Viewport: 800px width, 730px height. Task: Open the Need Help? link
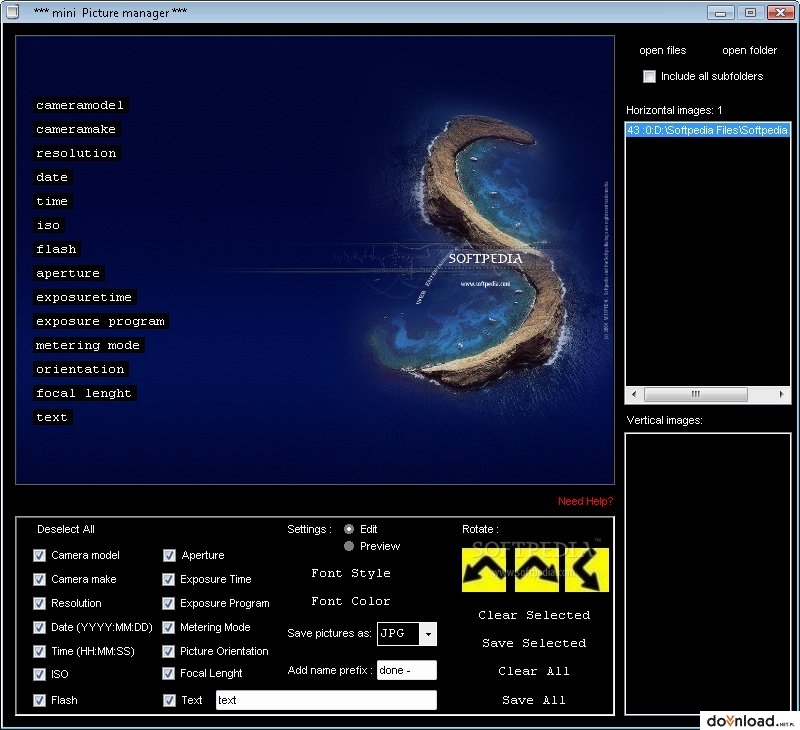[x=585, y=501]
